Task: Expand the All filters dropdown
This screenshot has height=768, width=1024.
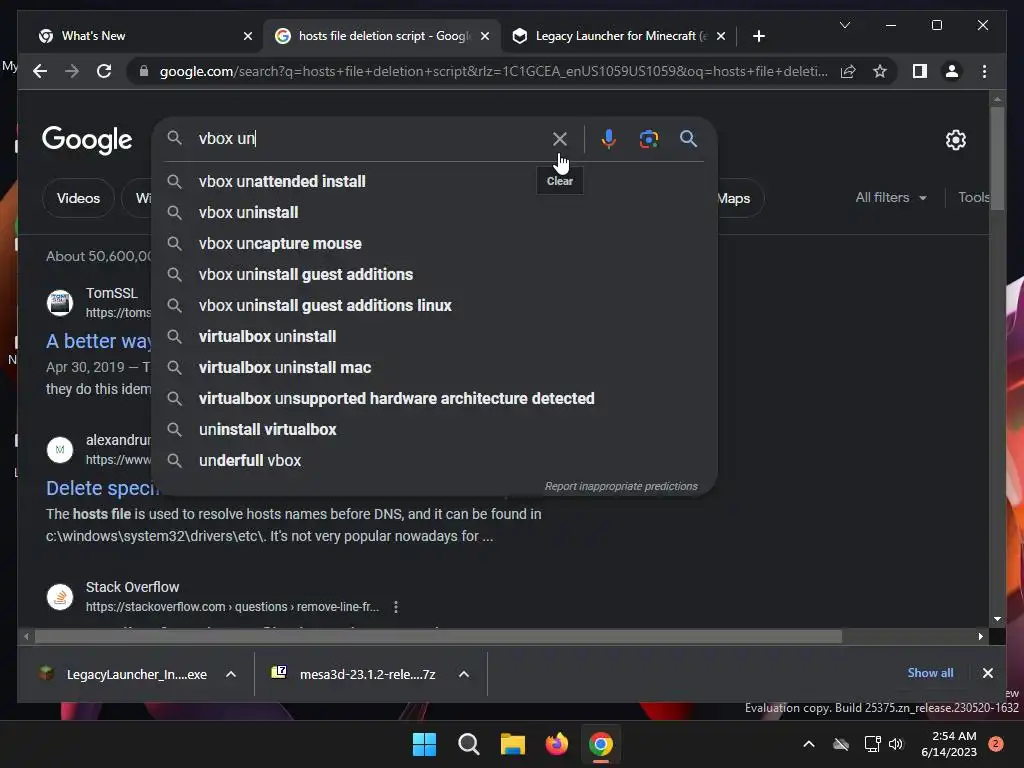Action: click(x=891, y=197)
